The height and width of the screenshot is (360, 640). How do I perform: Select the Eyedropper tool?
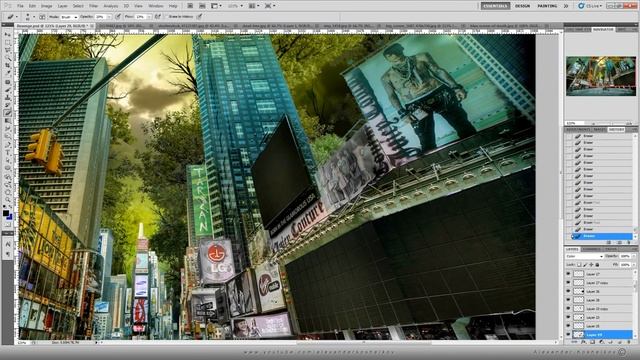(x=8, y=74)
